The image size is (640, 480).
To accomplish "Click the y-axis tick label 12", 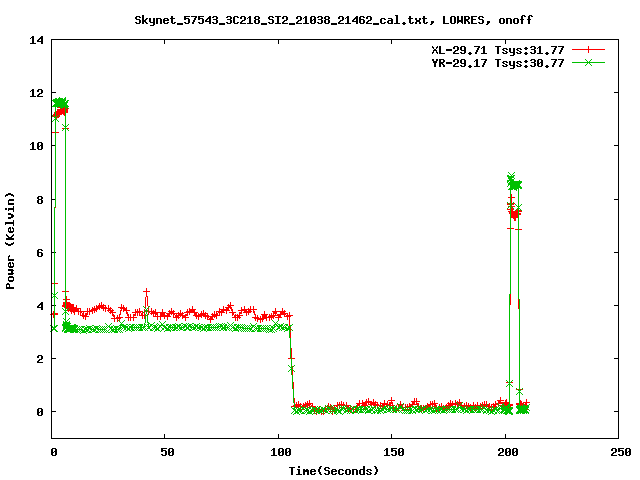I will (37, 93).
